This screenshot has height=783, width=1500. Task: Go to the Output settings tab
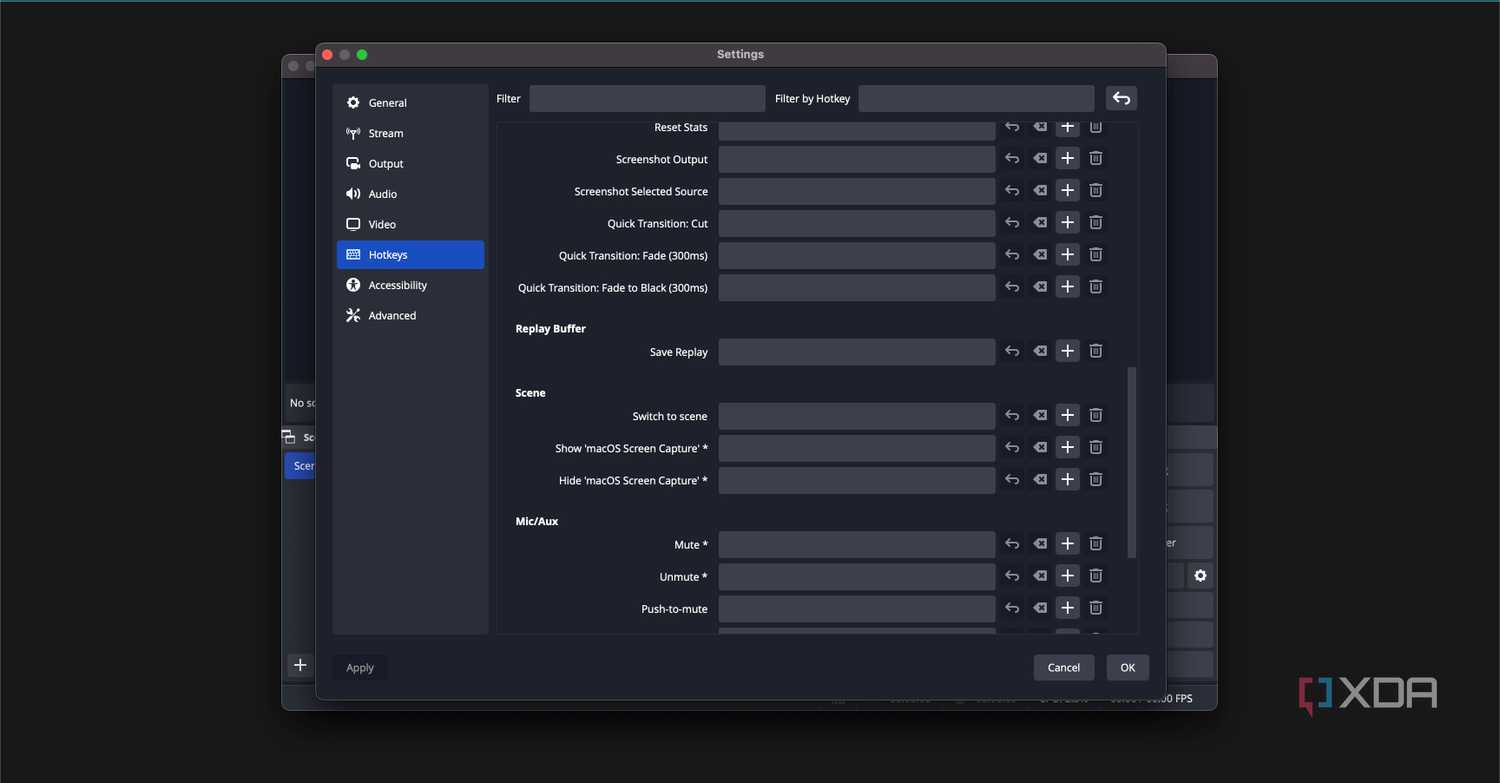point(410,164)
